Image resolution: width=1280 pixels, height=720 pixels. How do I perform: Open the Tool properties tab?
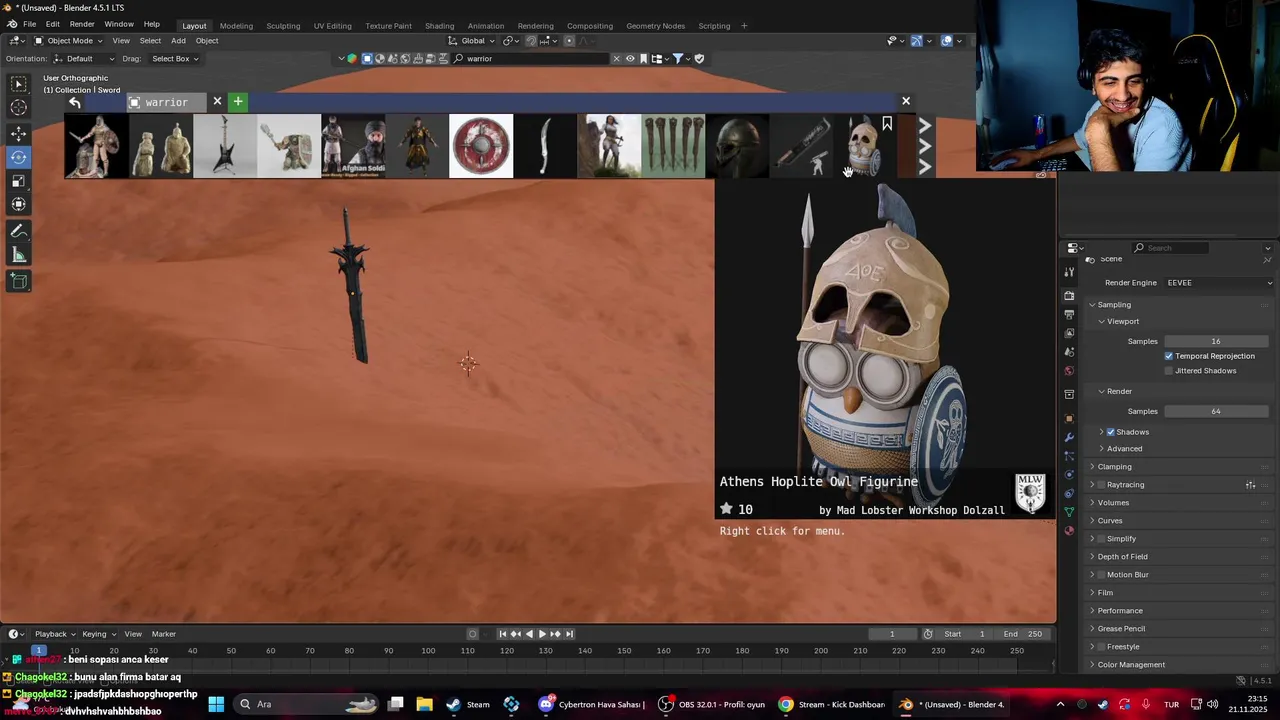pos(1069,272)
